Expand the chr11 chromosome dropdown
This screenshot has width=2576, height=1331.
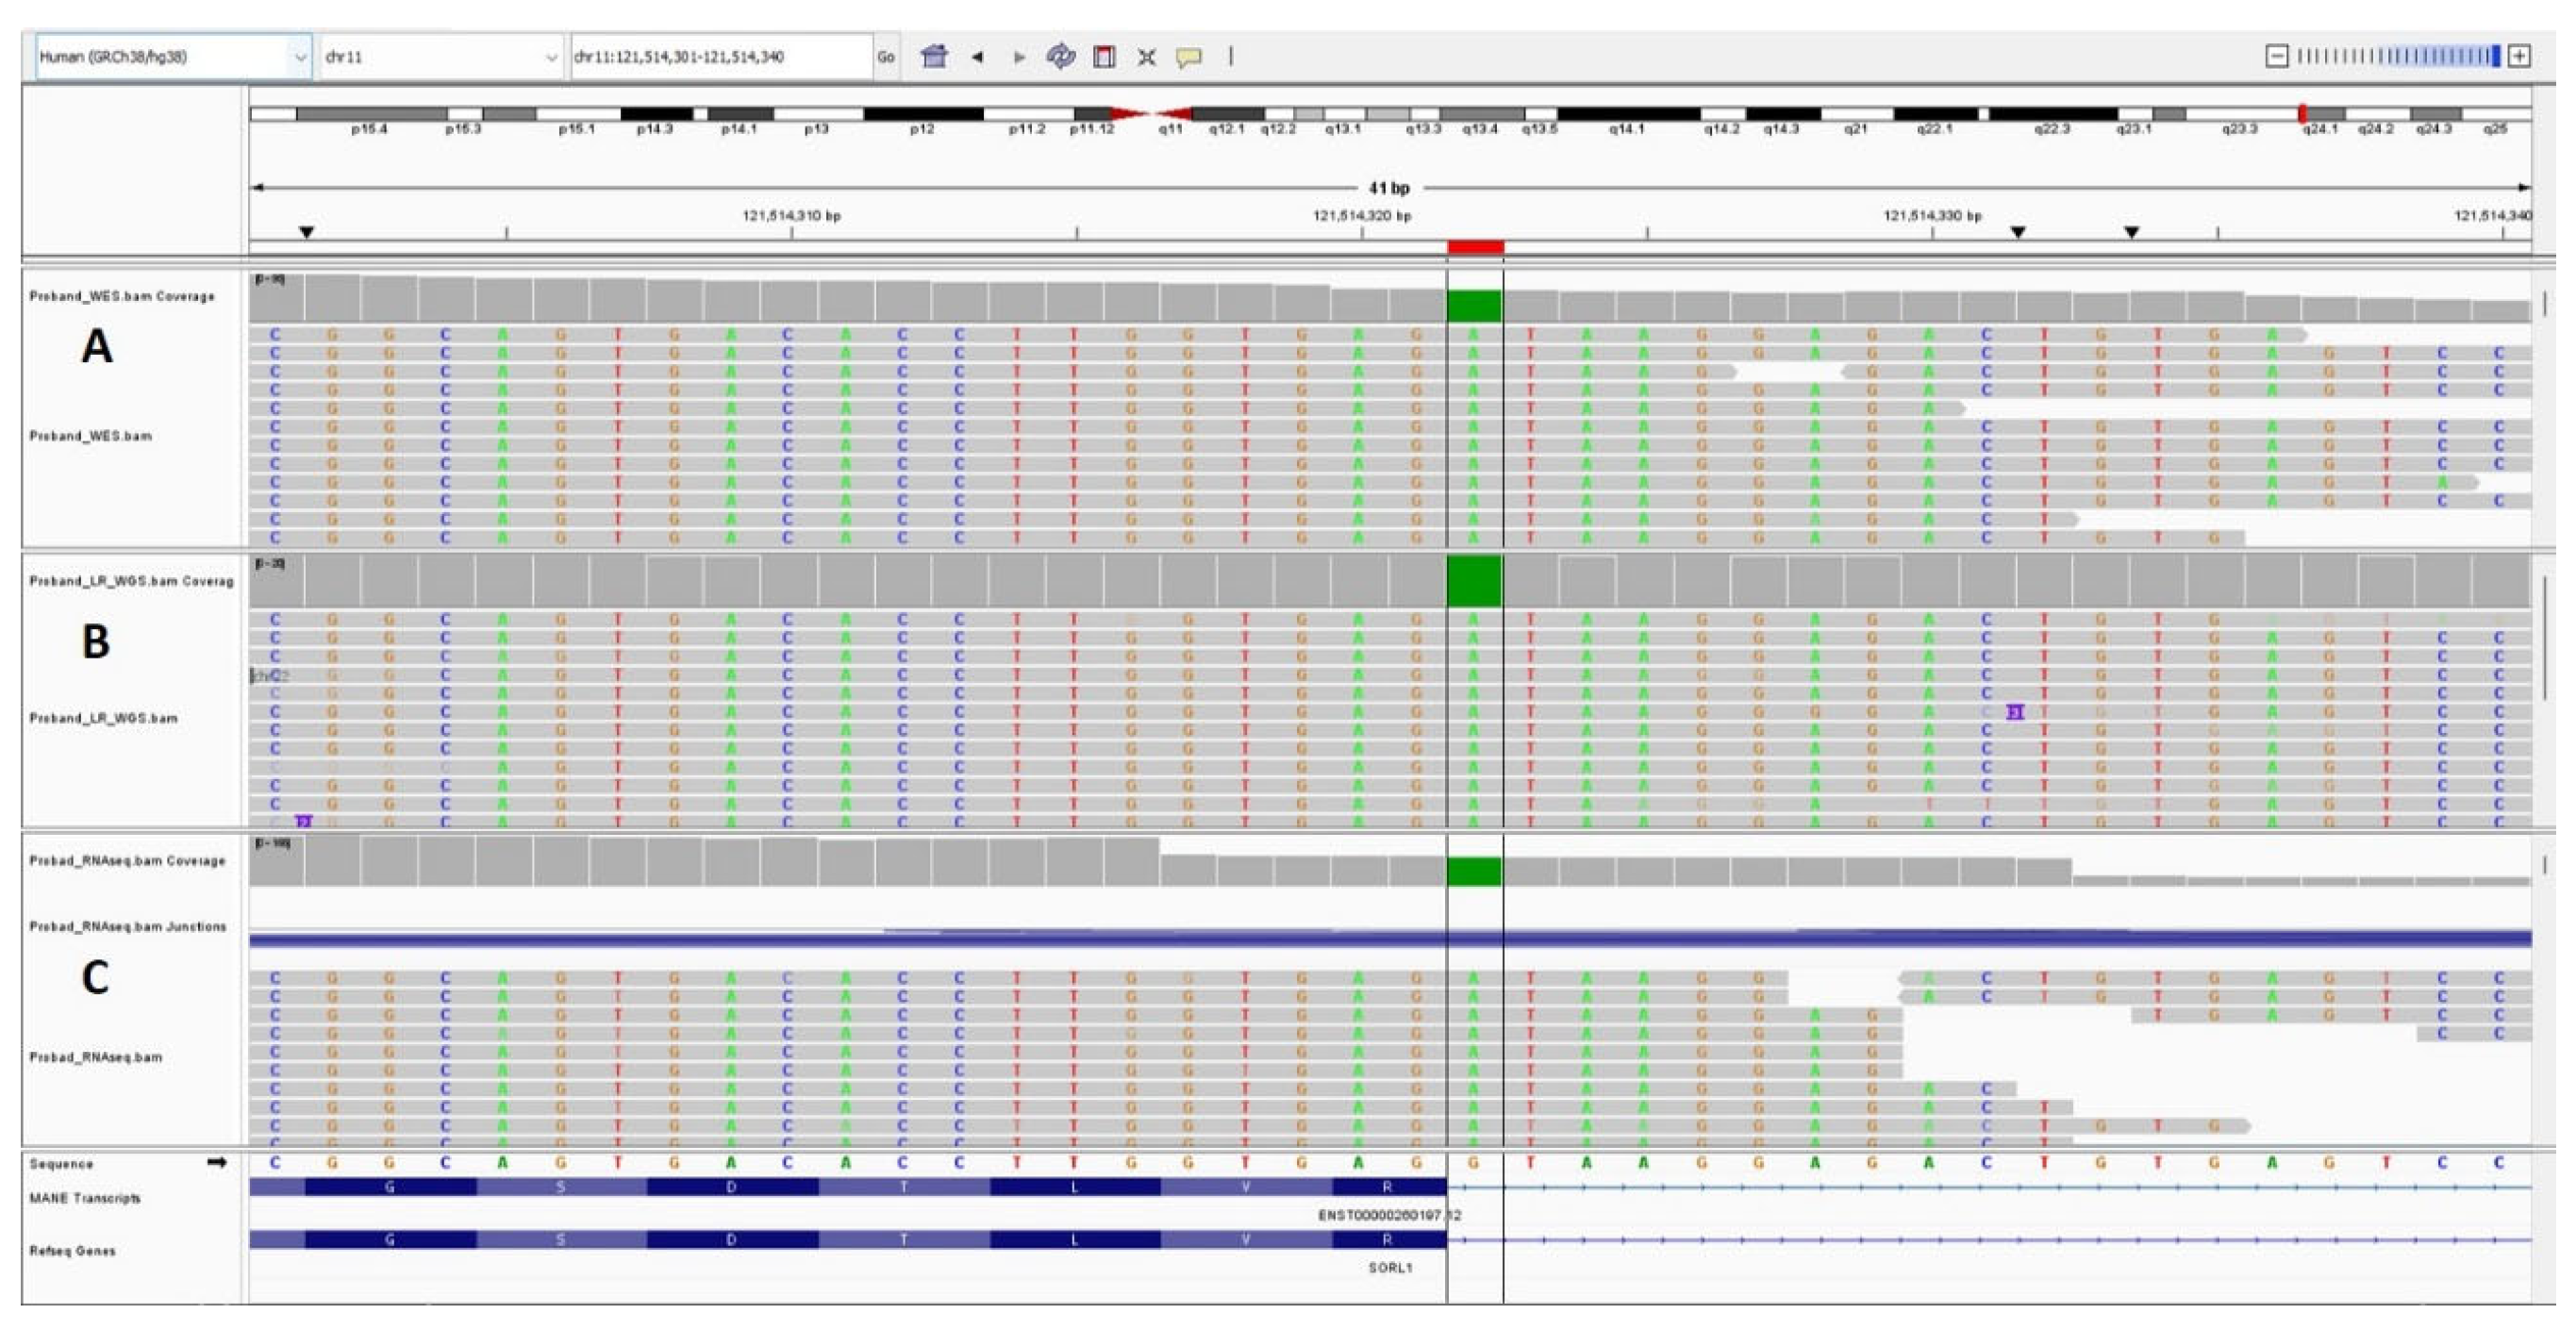tap(440, 57)
